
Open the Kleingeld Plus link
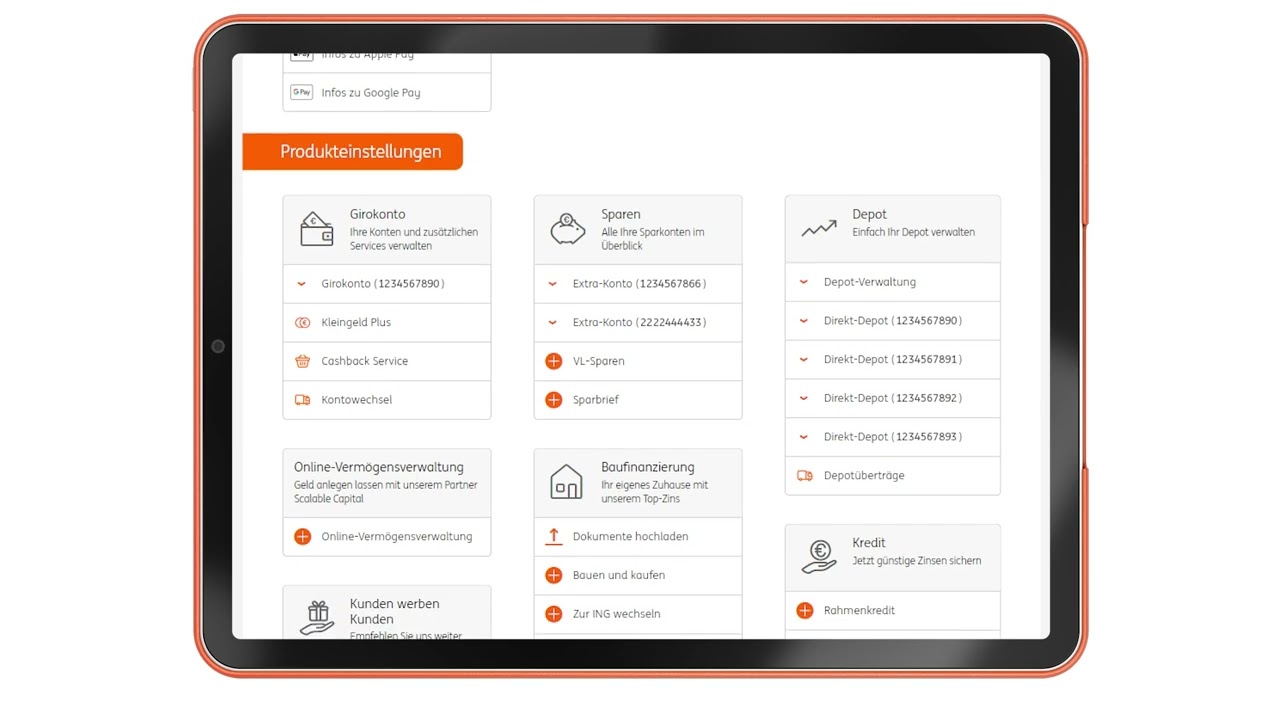[x=356, y=323]
